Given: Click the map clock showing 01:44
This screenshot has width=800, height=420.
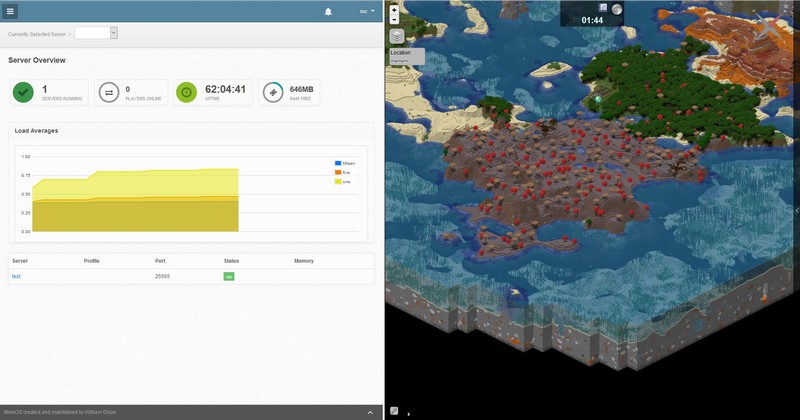Looking at the screenshot, I should [x=592, y=20].
